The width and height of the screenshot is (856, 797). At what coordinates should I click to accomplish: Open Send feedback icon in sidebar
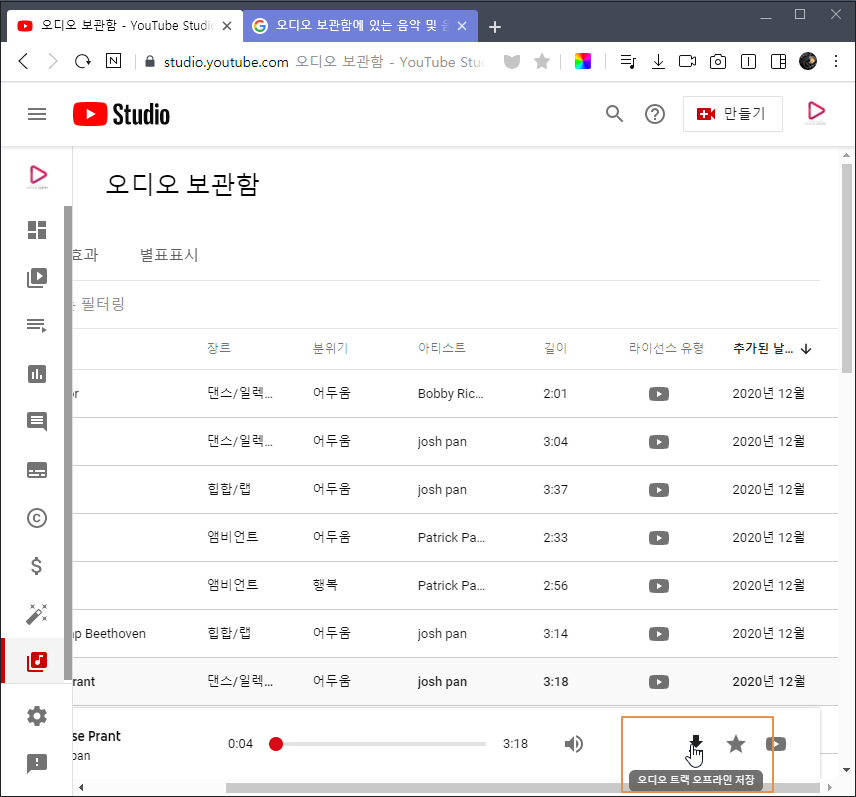(x=37, y=764)
